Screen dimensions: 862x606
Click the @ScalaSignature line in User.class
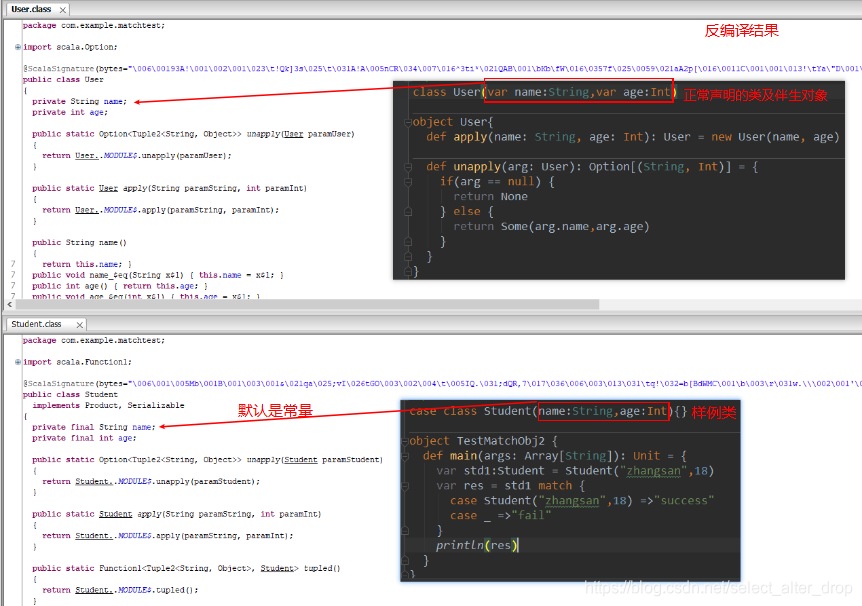click(x=442, y=69)
